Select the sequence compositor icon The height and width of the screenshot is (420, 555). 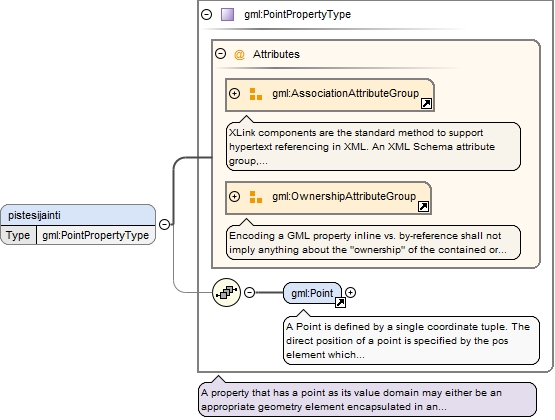227,292
